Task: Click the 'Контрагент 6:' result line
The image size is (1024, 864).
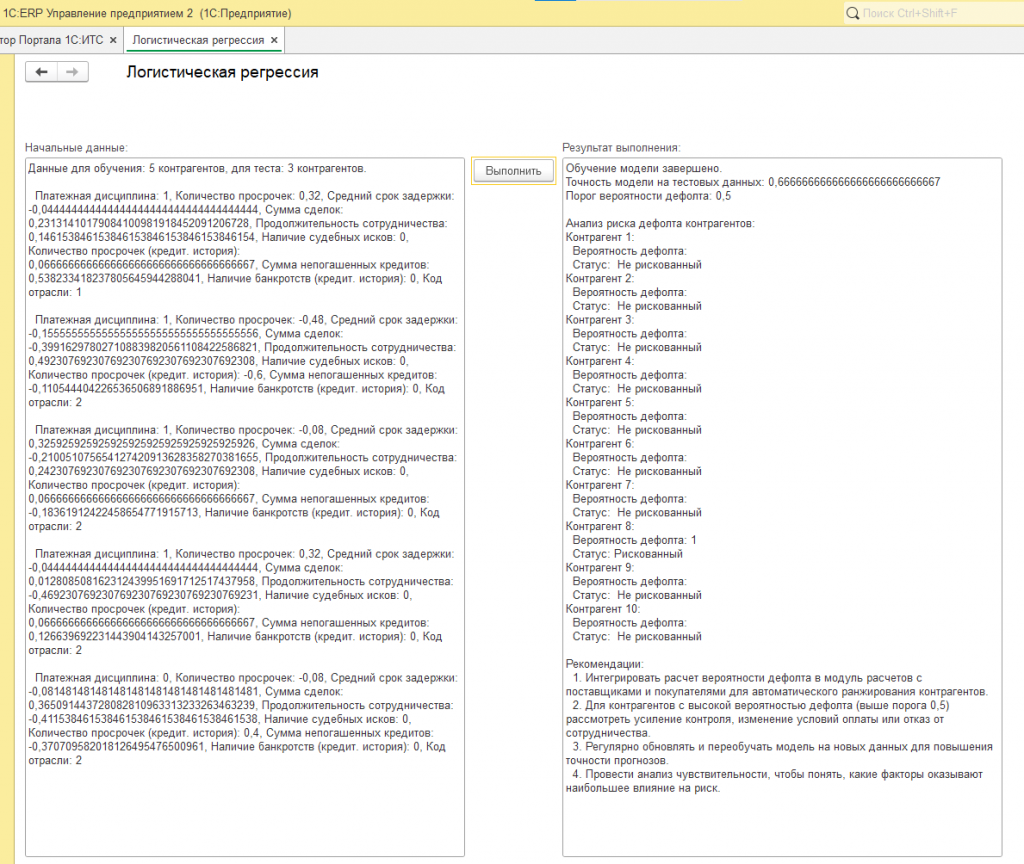Action: click(600, 443)
